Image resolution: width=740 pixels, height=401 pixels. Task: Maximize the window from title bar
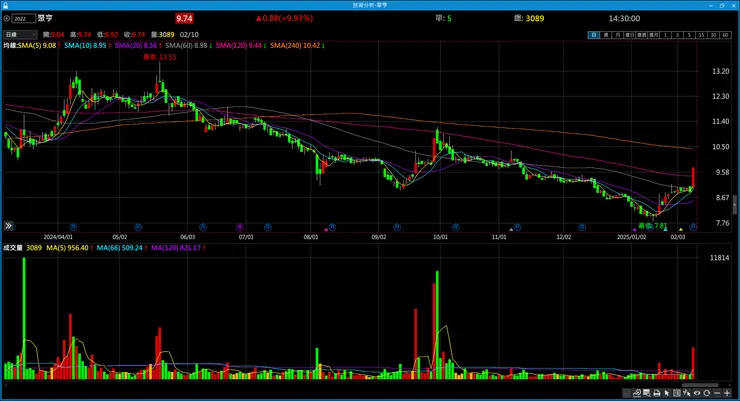click(722, 5)
